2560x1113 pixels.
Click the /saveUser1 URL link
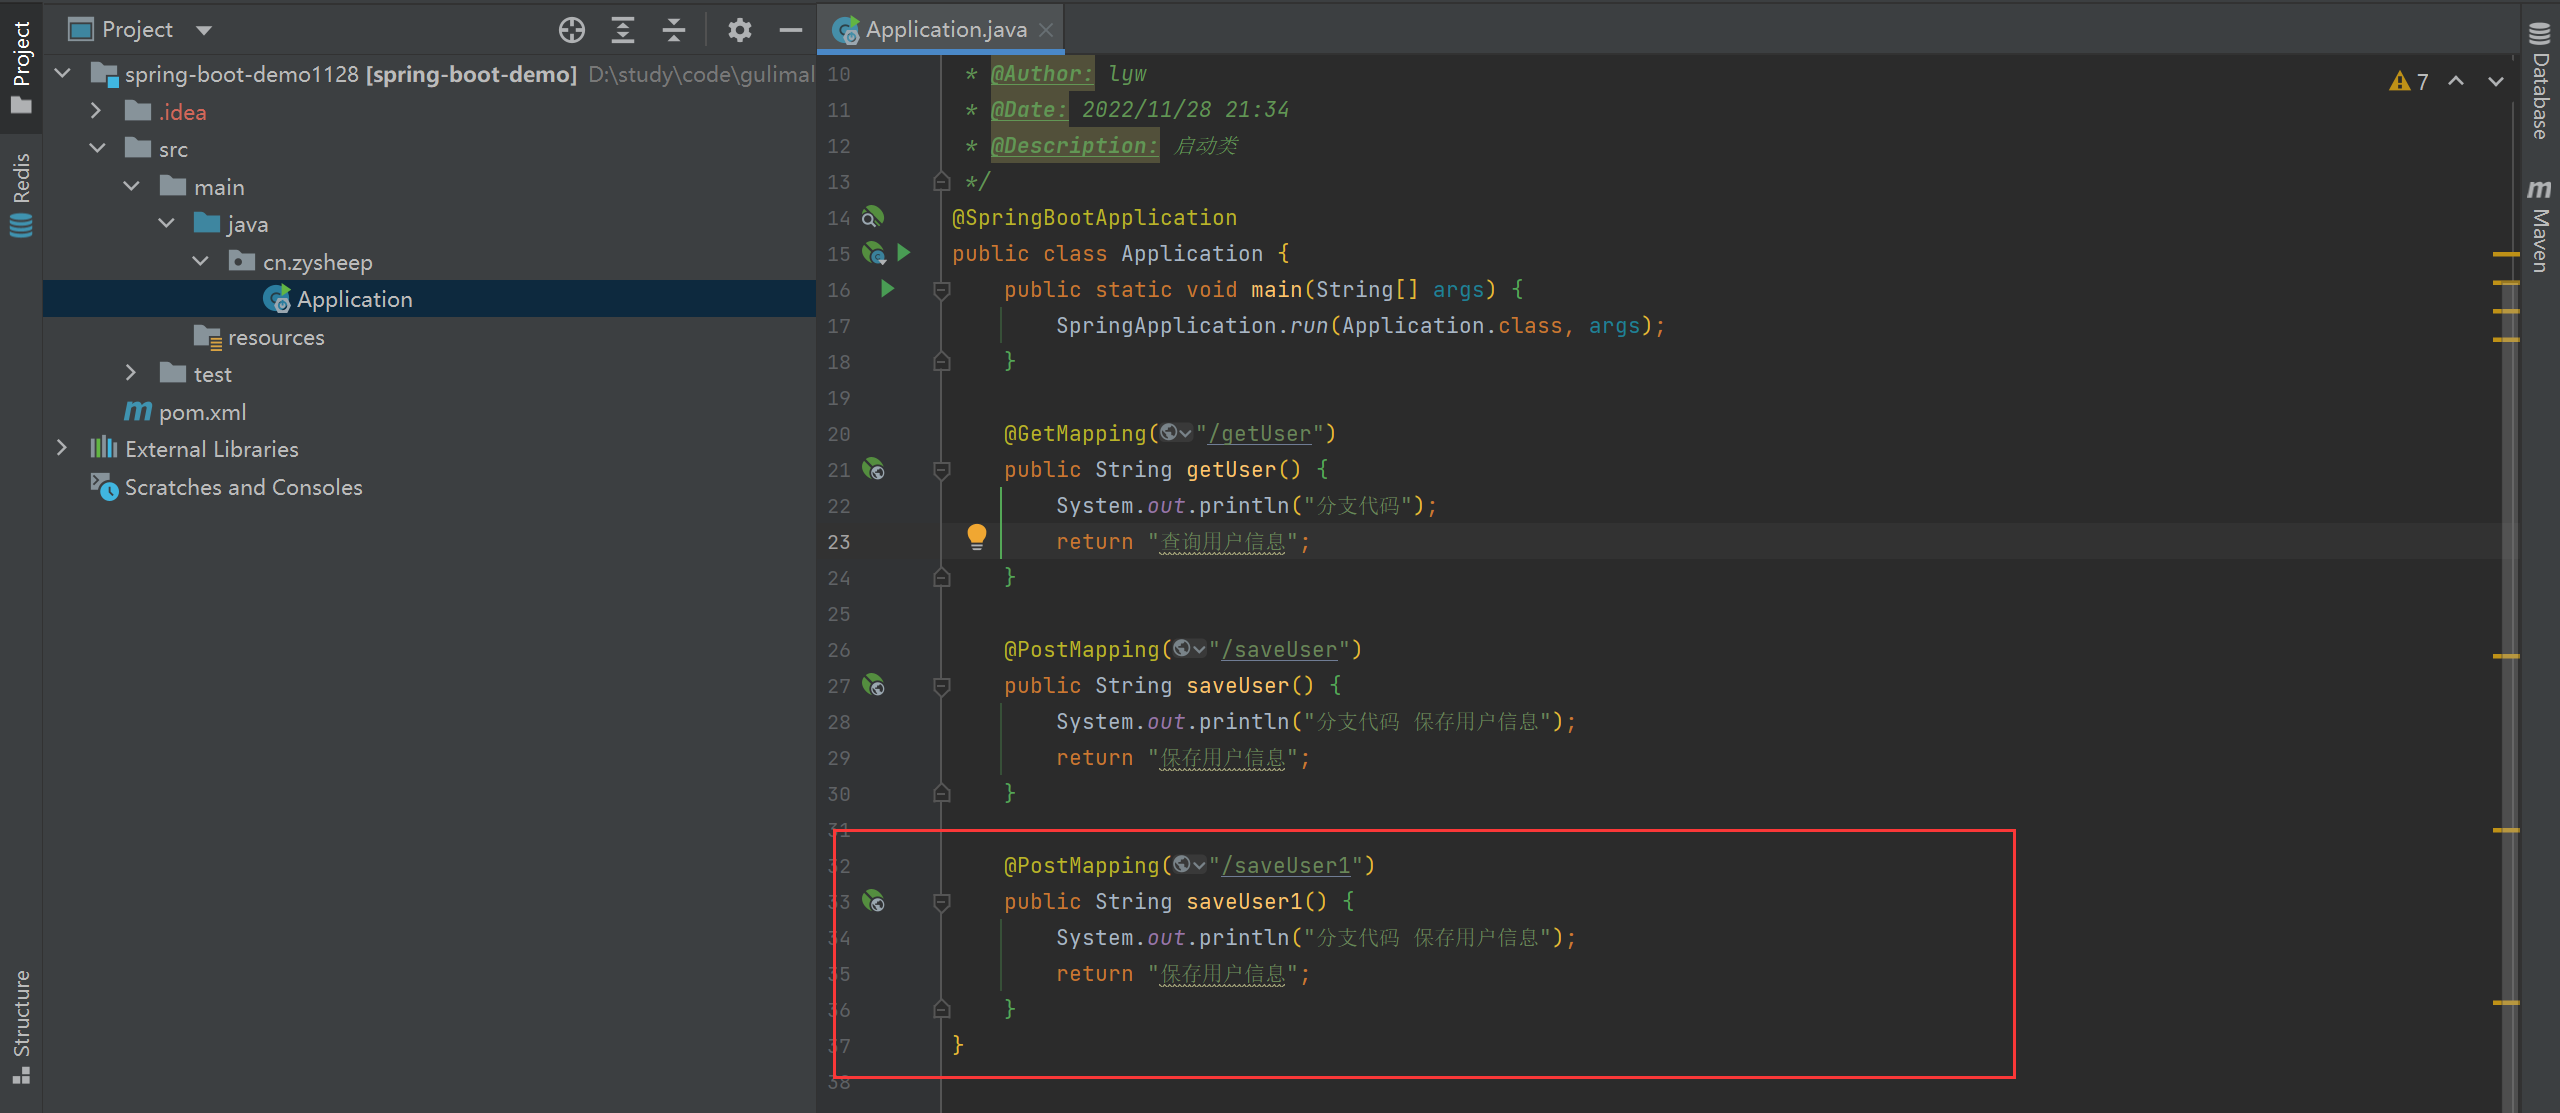1286,866
